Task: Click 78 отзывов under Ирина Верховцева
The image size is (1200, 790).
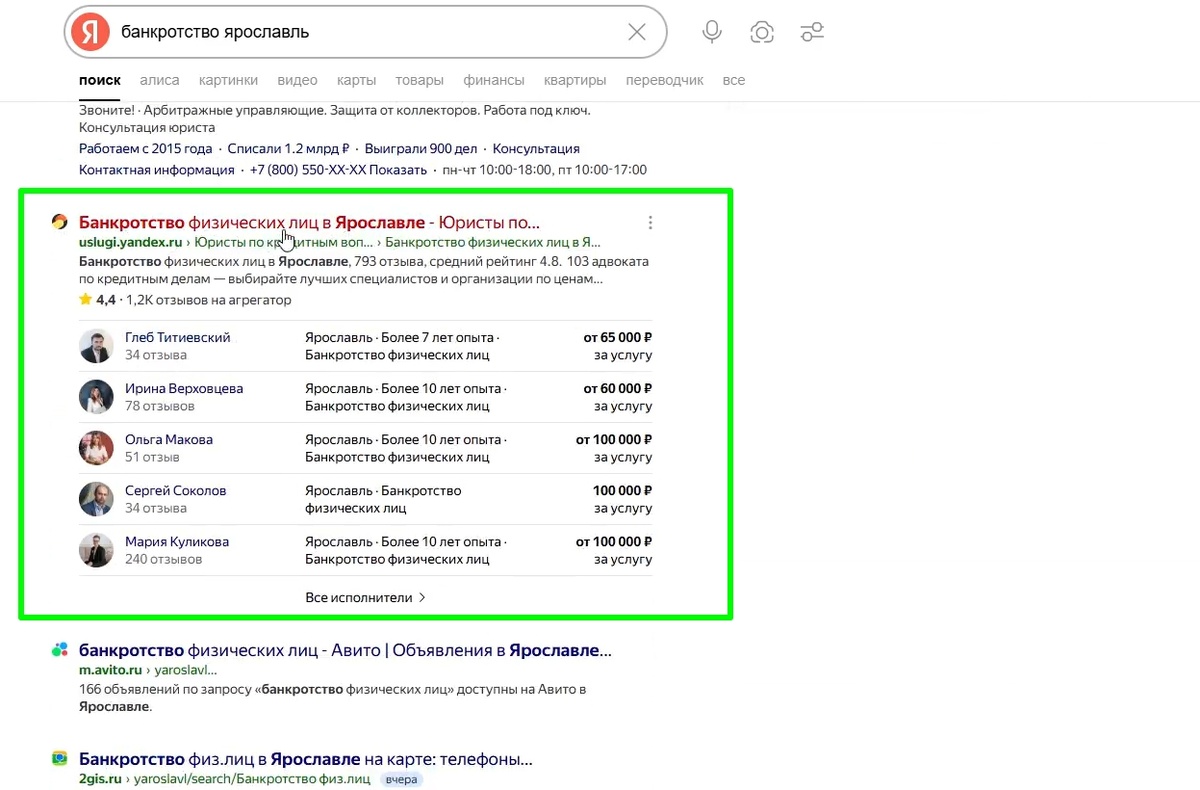Action: click(160, 406)
